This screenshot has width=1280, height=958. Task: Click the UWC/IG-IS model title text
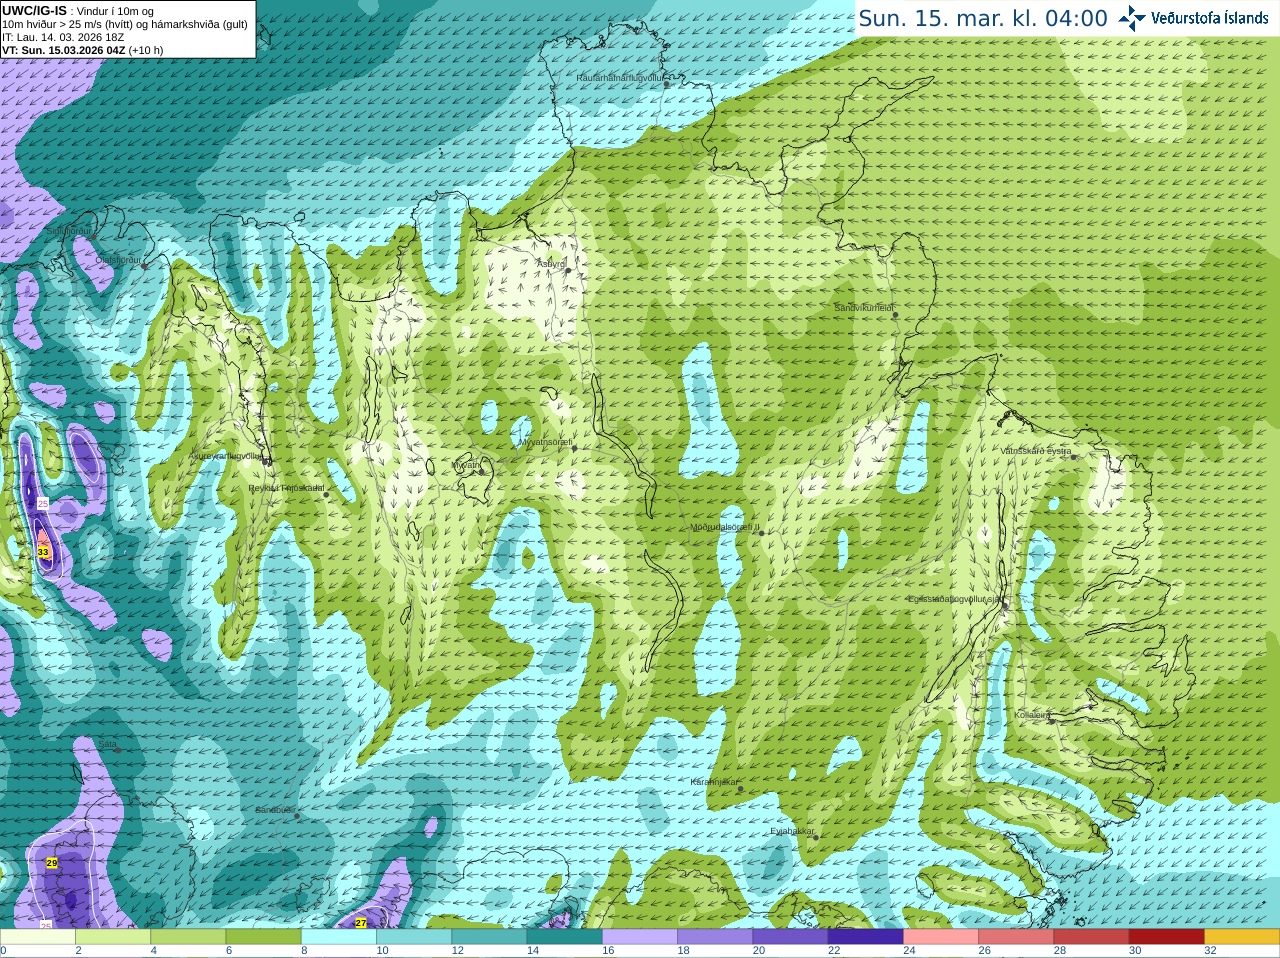(x=34, y=10)
